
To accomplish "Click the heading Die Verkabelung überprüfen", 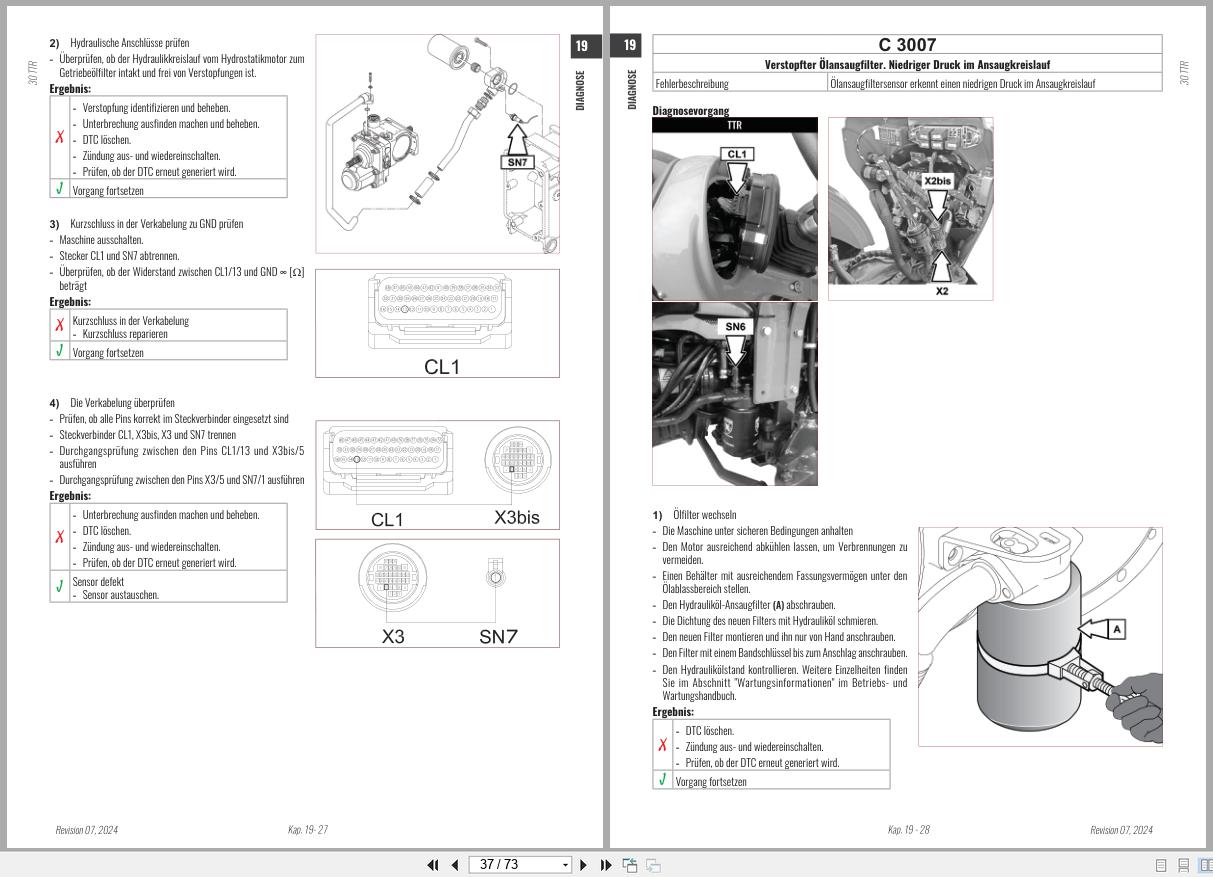I will click(x=122, y=403).
